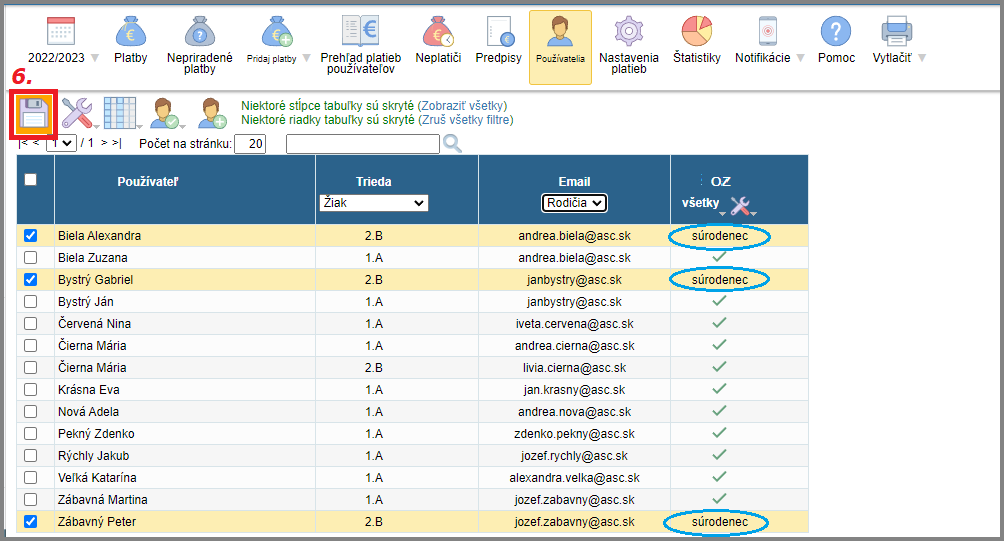1004x541 pixels.
Task: Click the Pekný Zdenko name cell
Action: pos(96,433)
